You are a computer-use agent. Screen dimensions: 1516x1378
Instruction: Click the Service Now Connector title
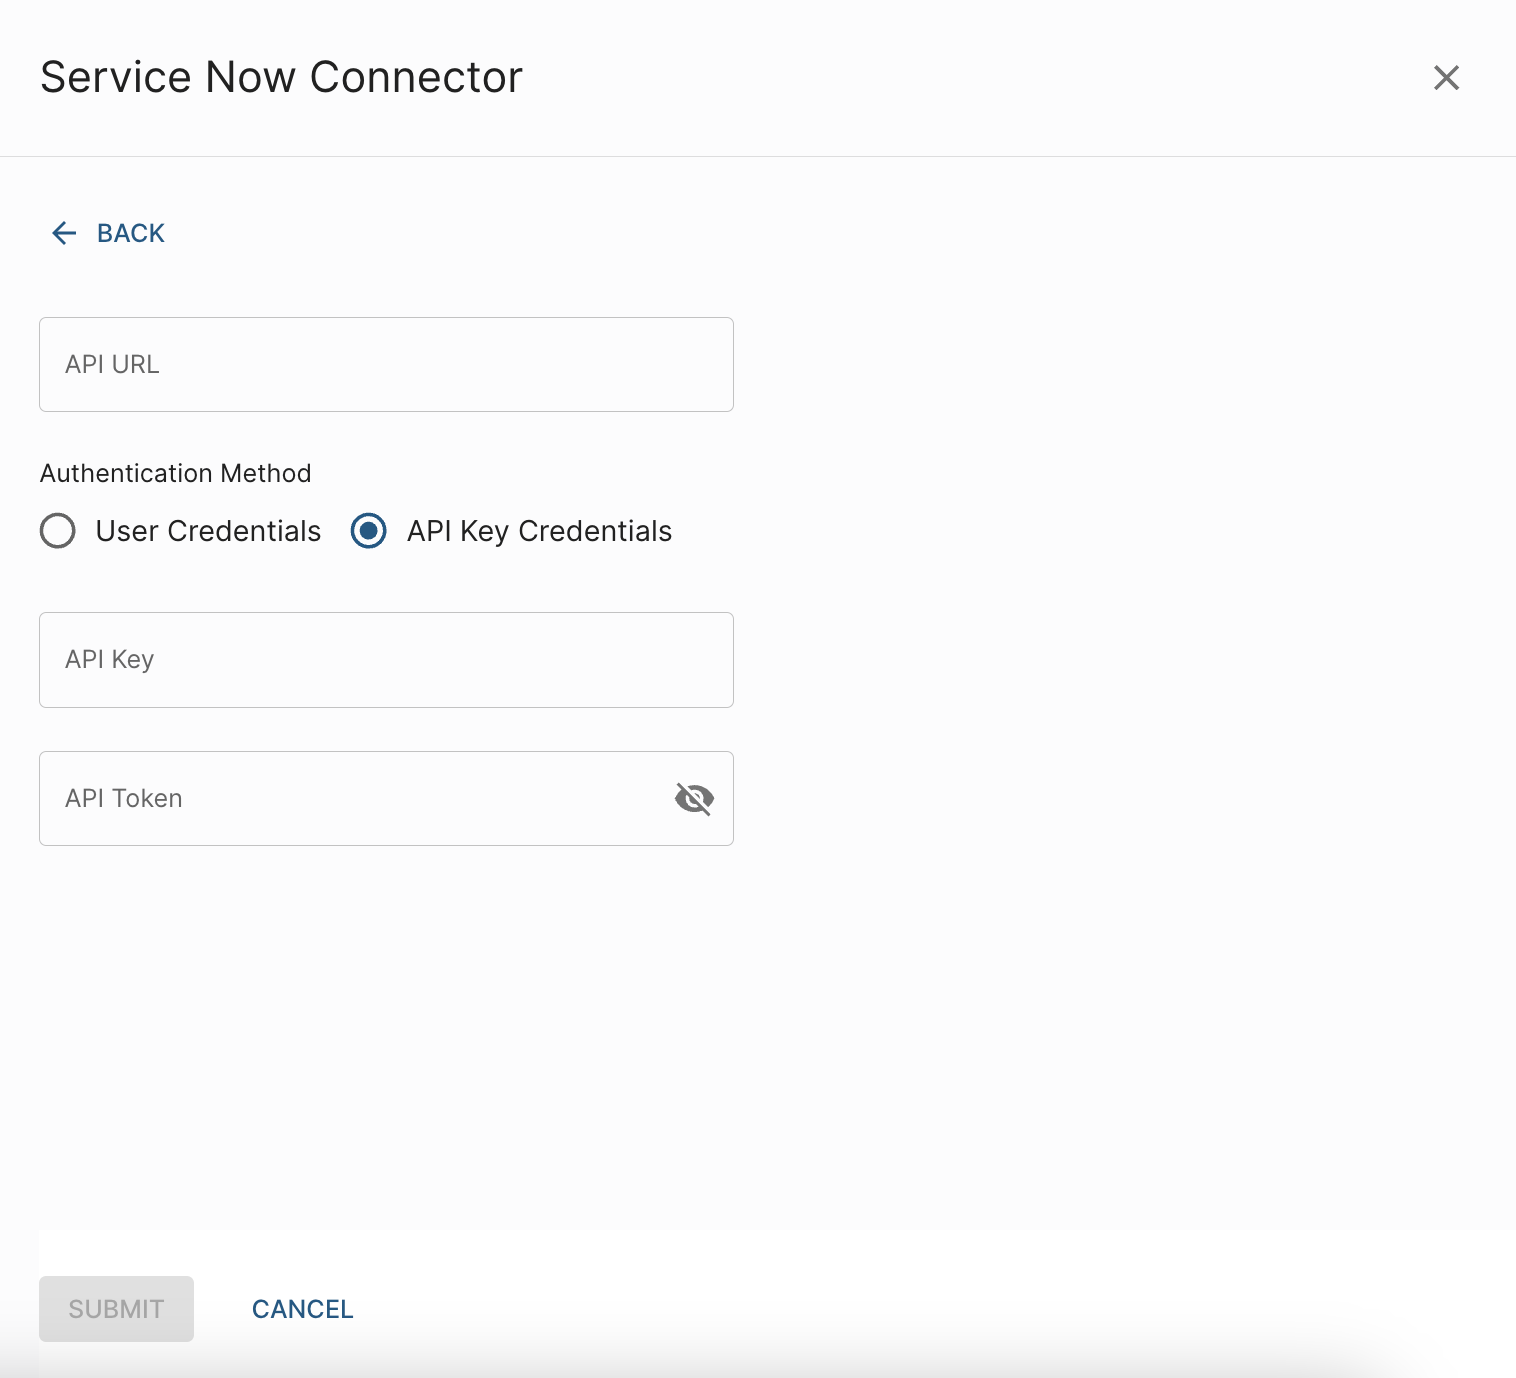pos(281,77)
